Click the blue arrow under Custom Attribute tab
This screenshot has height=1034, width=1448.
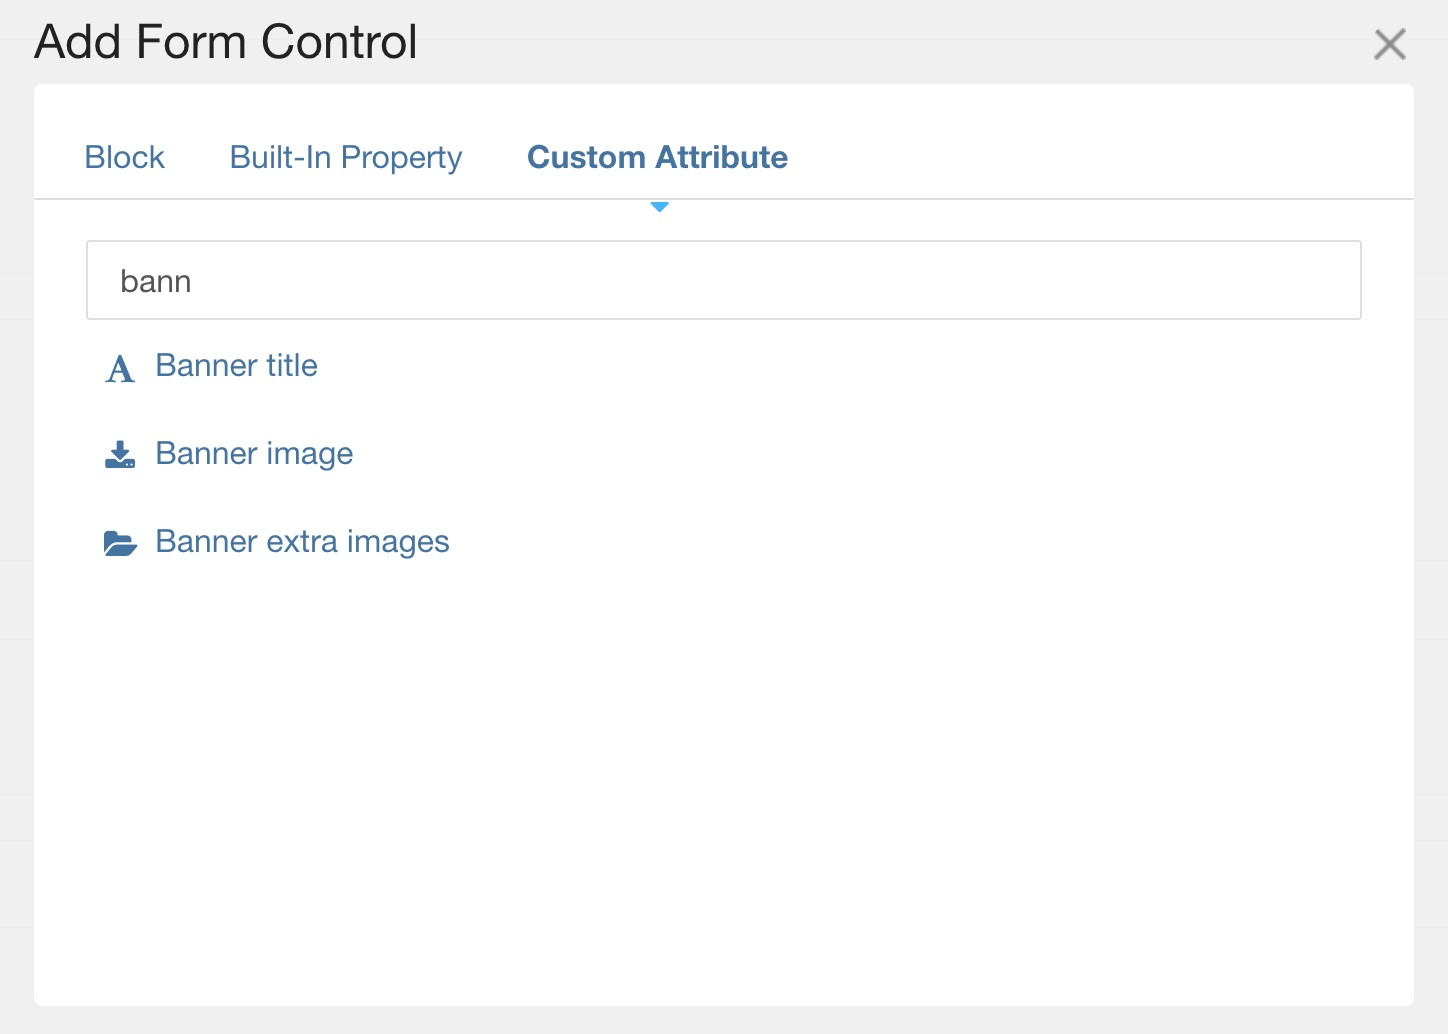pyautogui.click(x=659, y=206)
